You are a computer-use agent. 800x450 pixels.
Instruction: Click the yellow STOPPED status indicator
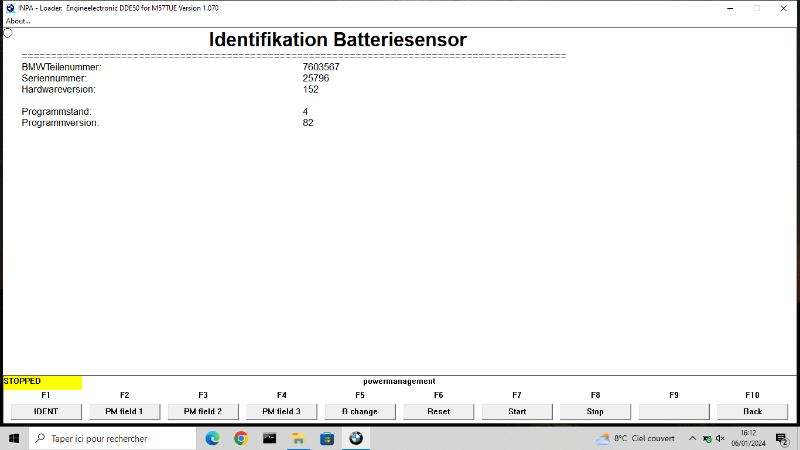click(x=42, y=383)
